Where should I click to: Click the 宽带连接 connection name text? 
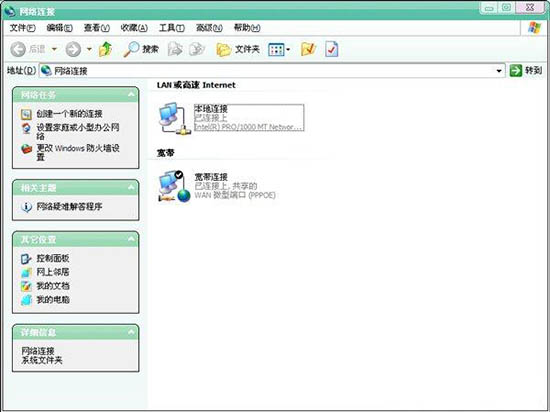click(211, 177)
